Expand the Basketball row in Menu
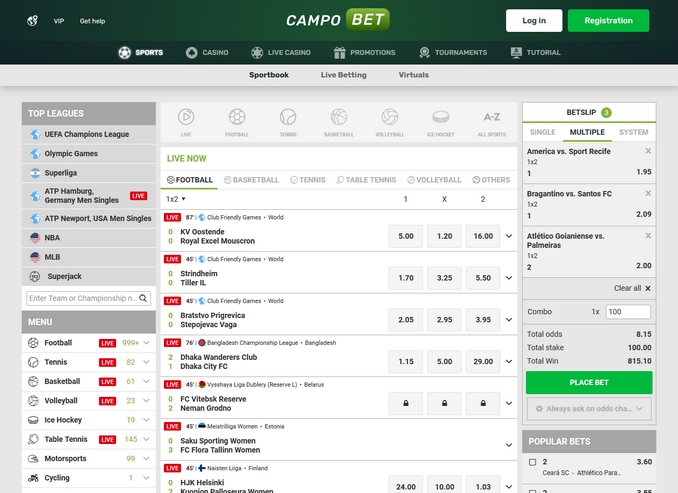 click(147, 381)
